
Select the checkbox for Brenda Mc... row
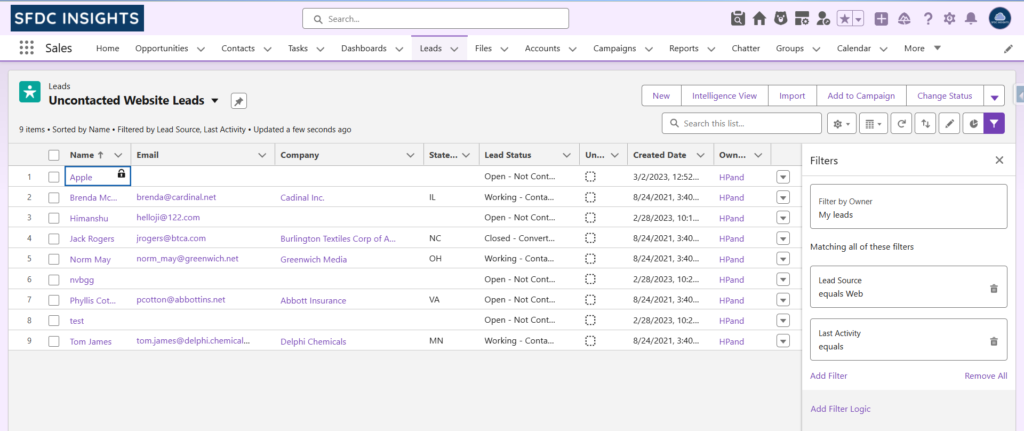tap(54, 197)
